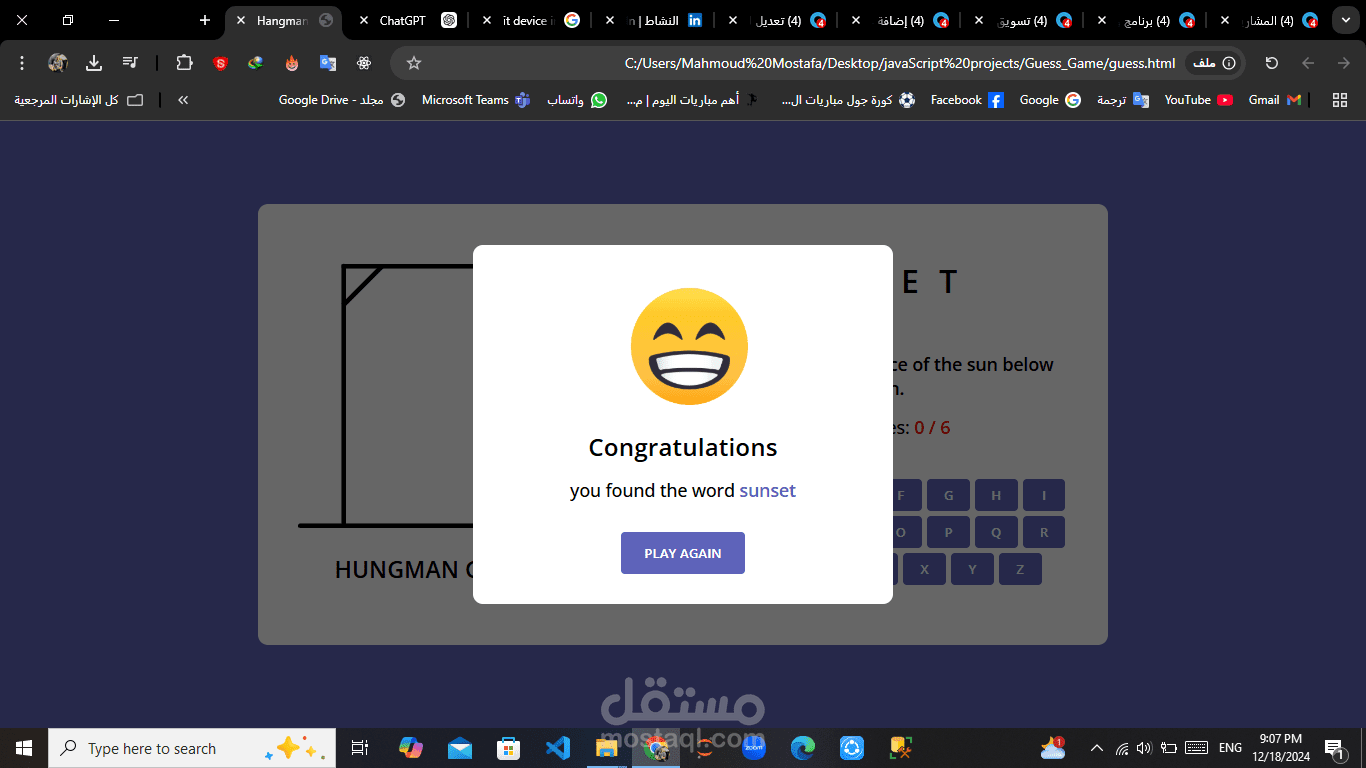The width and height of the screenshot is (1366, 768).
Task: Click the letter Y key on keyboard
Action: 973,569
